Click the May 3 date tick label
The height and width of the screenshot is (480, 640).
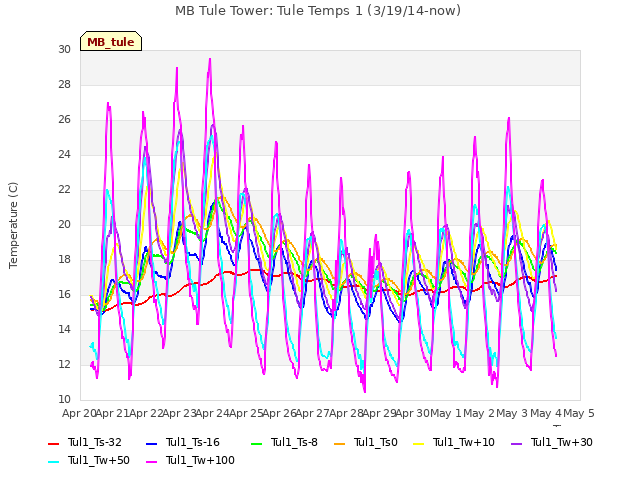[x=513, y=413]
